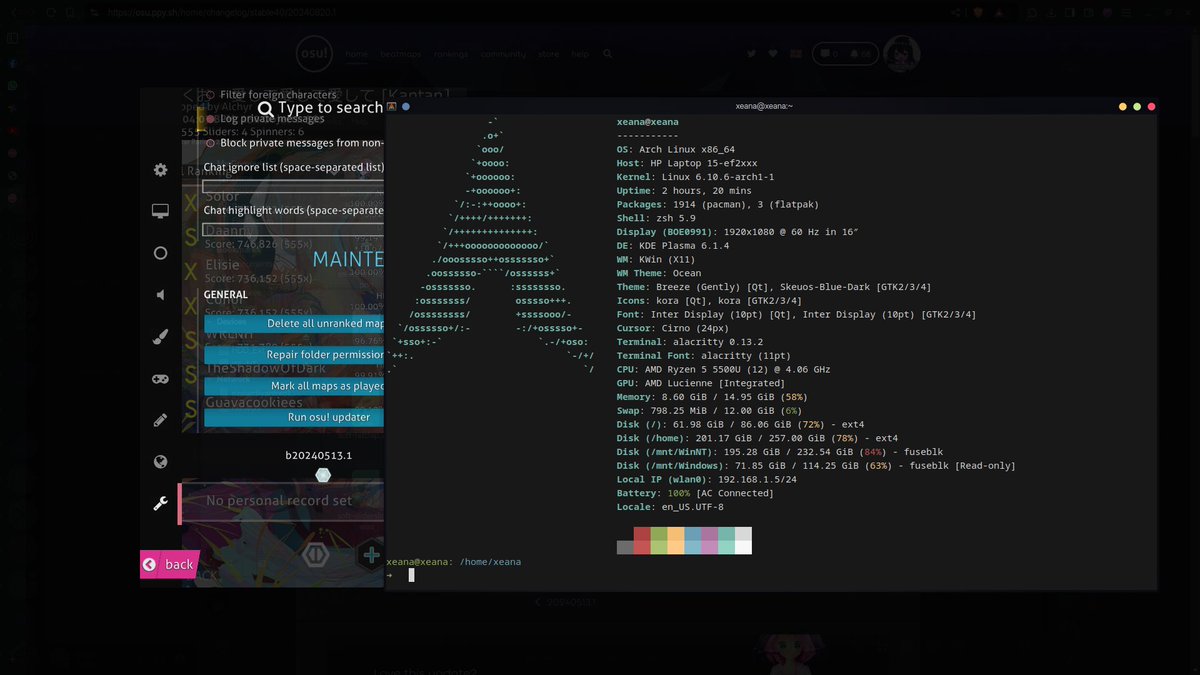The height and width of the screenshot is (675, 1200).
Task: Click the Battery: 100% [AC Connected] line
Action: (x=695, y=493)
